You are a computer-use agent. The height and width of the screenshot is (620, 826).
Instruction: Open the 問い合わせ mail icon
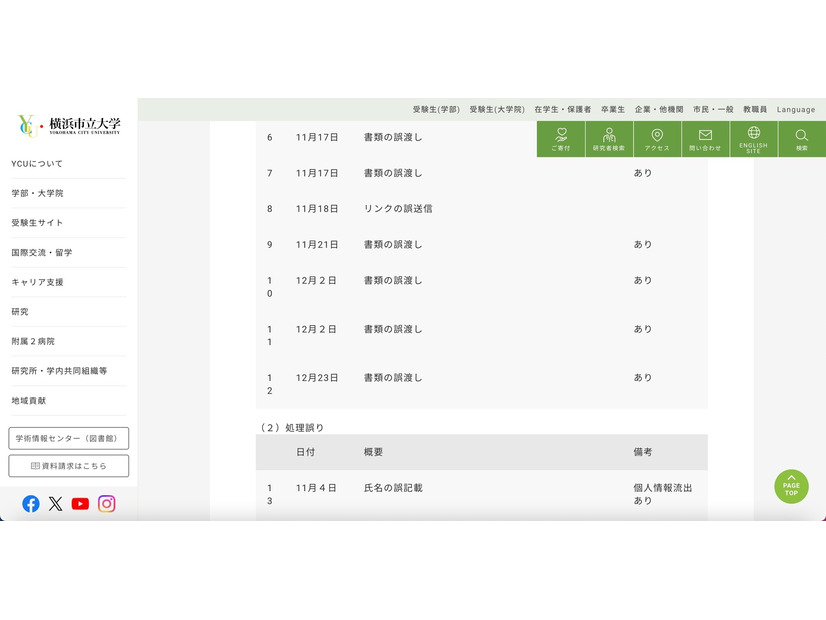[x=705, y=139]
